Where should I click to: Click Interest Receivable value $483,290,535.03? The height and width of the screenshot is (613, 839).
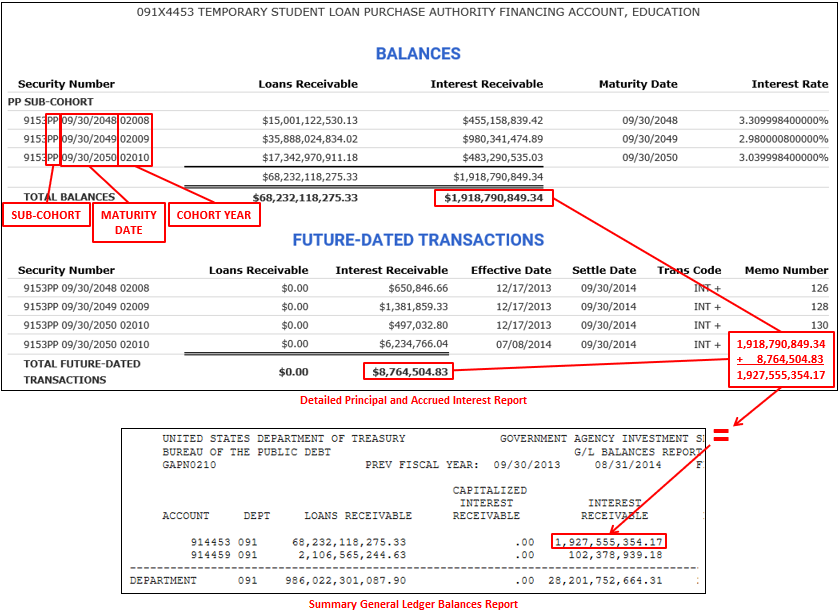pyautogui.click(x=502, y=158)
